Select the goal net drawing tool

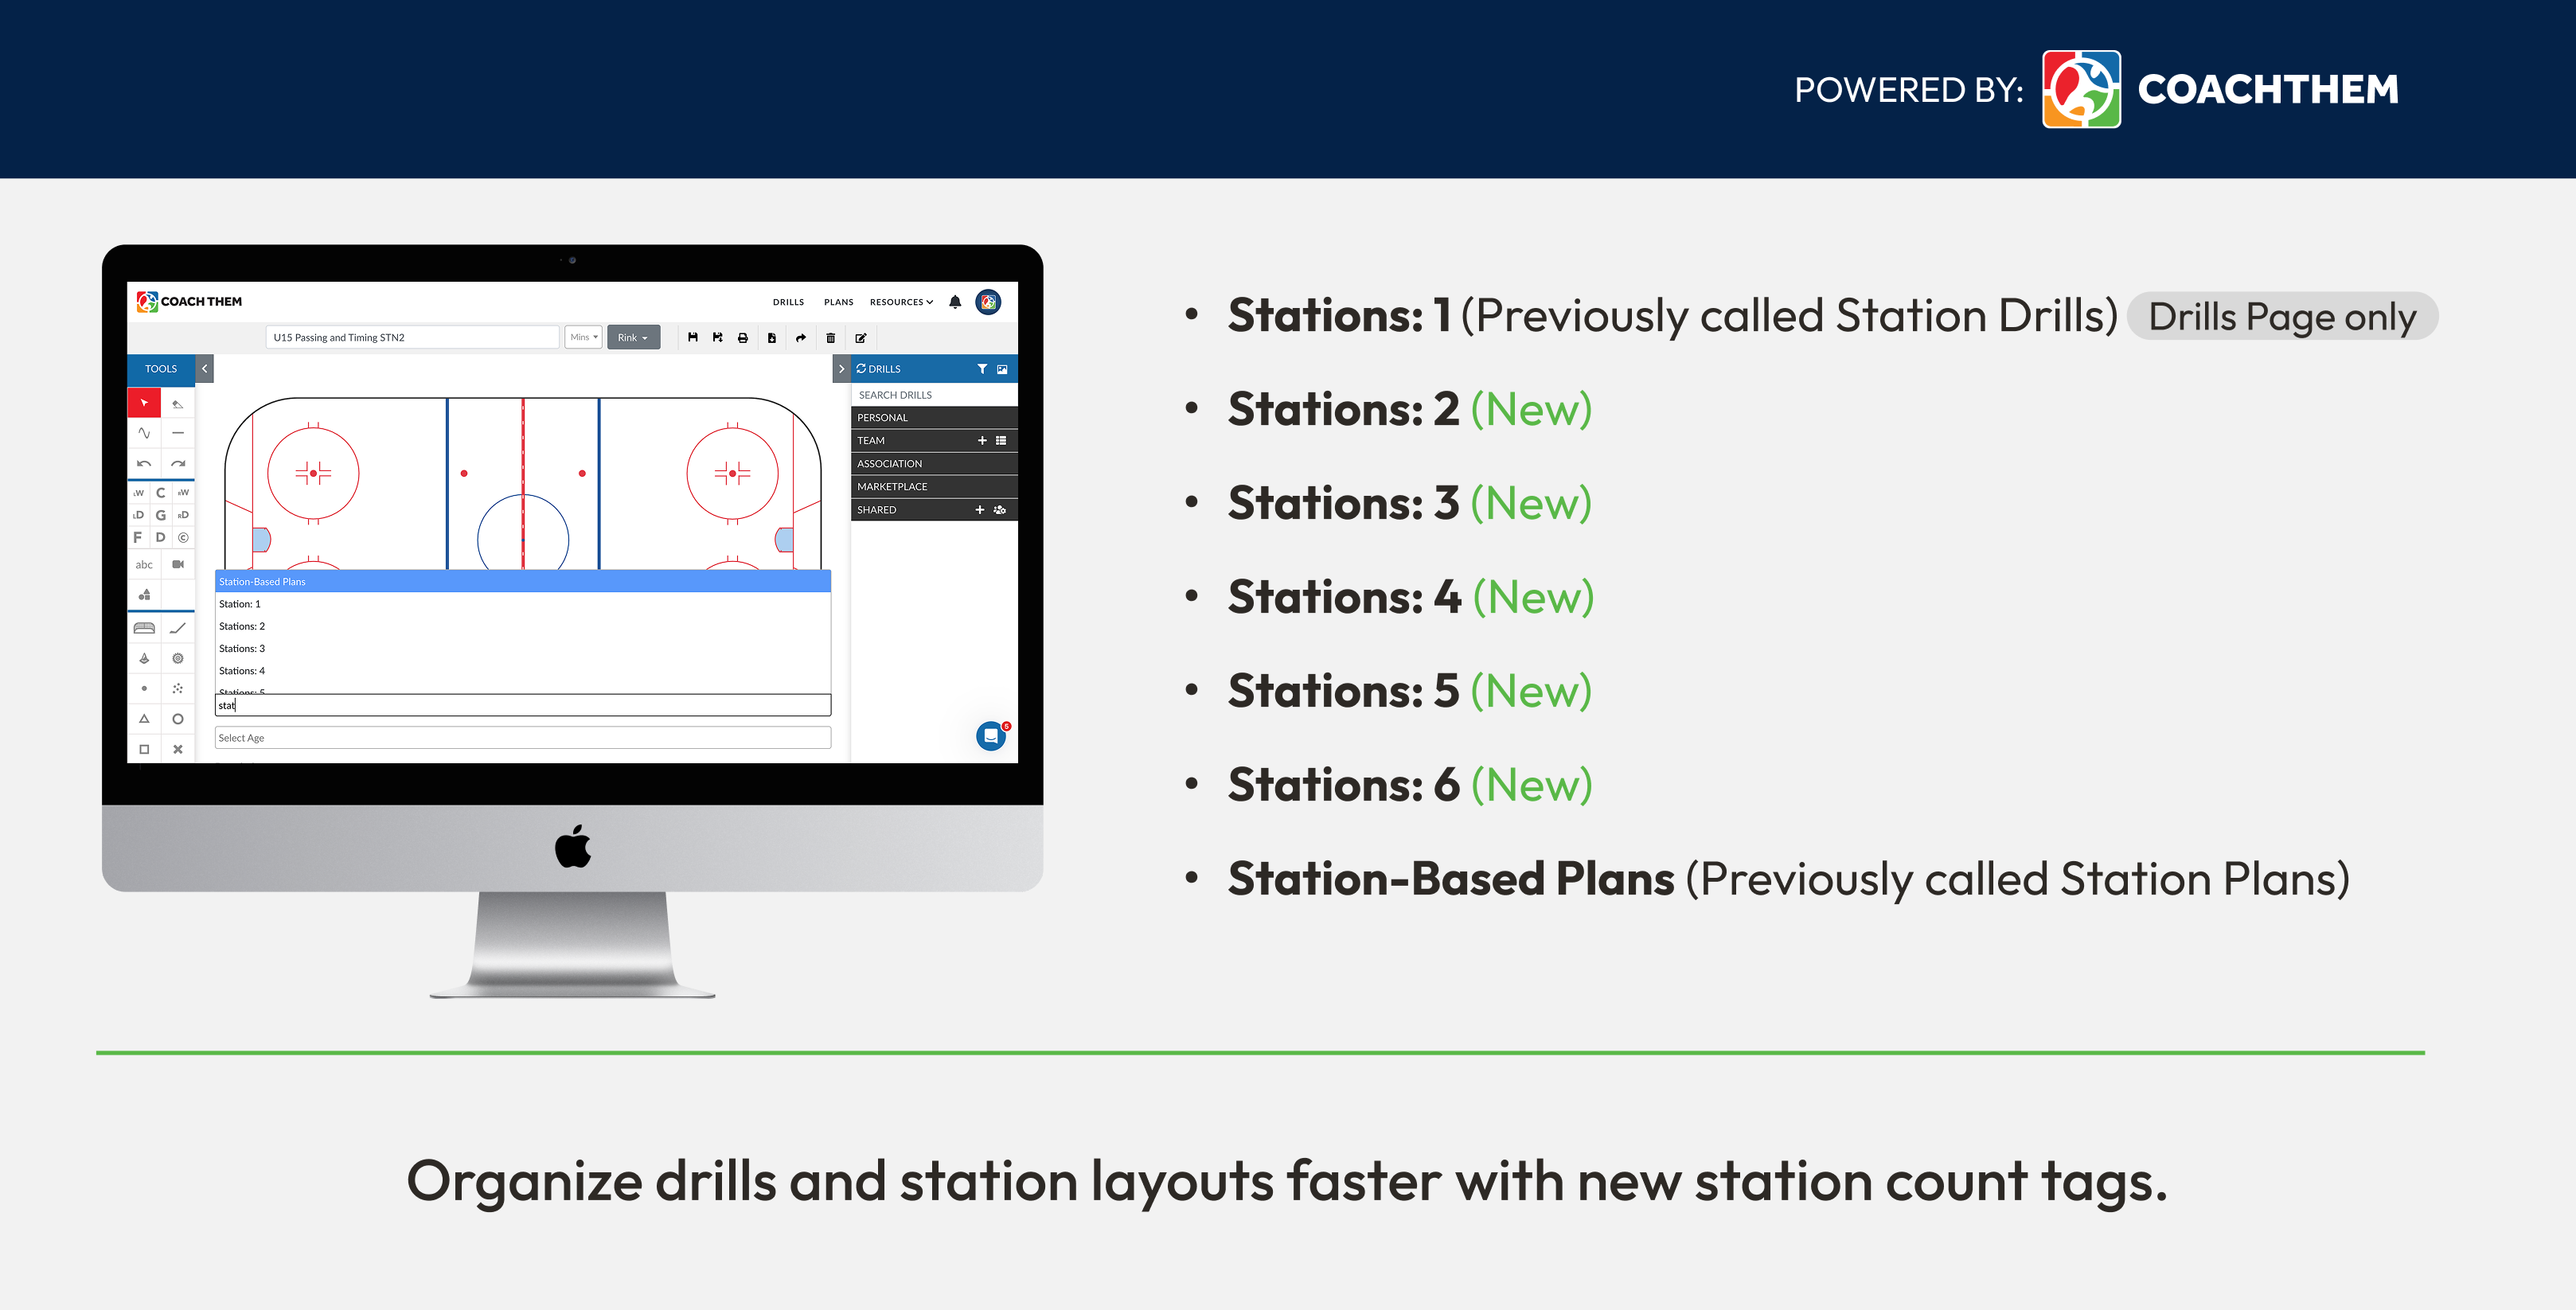145,626
